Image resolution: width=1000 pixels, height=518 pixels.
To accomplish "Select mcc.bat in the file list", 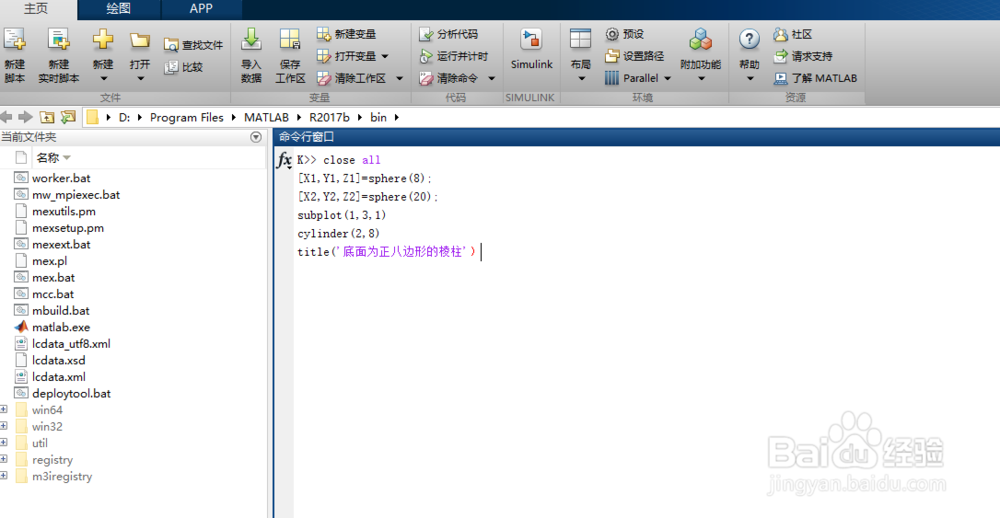I will pos(53,294).
